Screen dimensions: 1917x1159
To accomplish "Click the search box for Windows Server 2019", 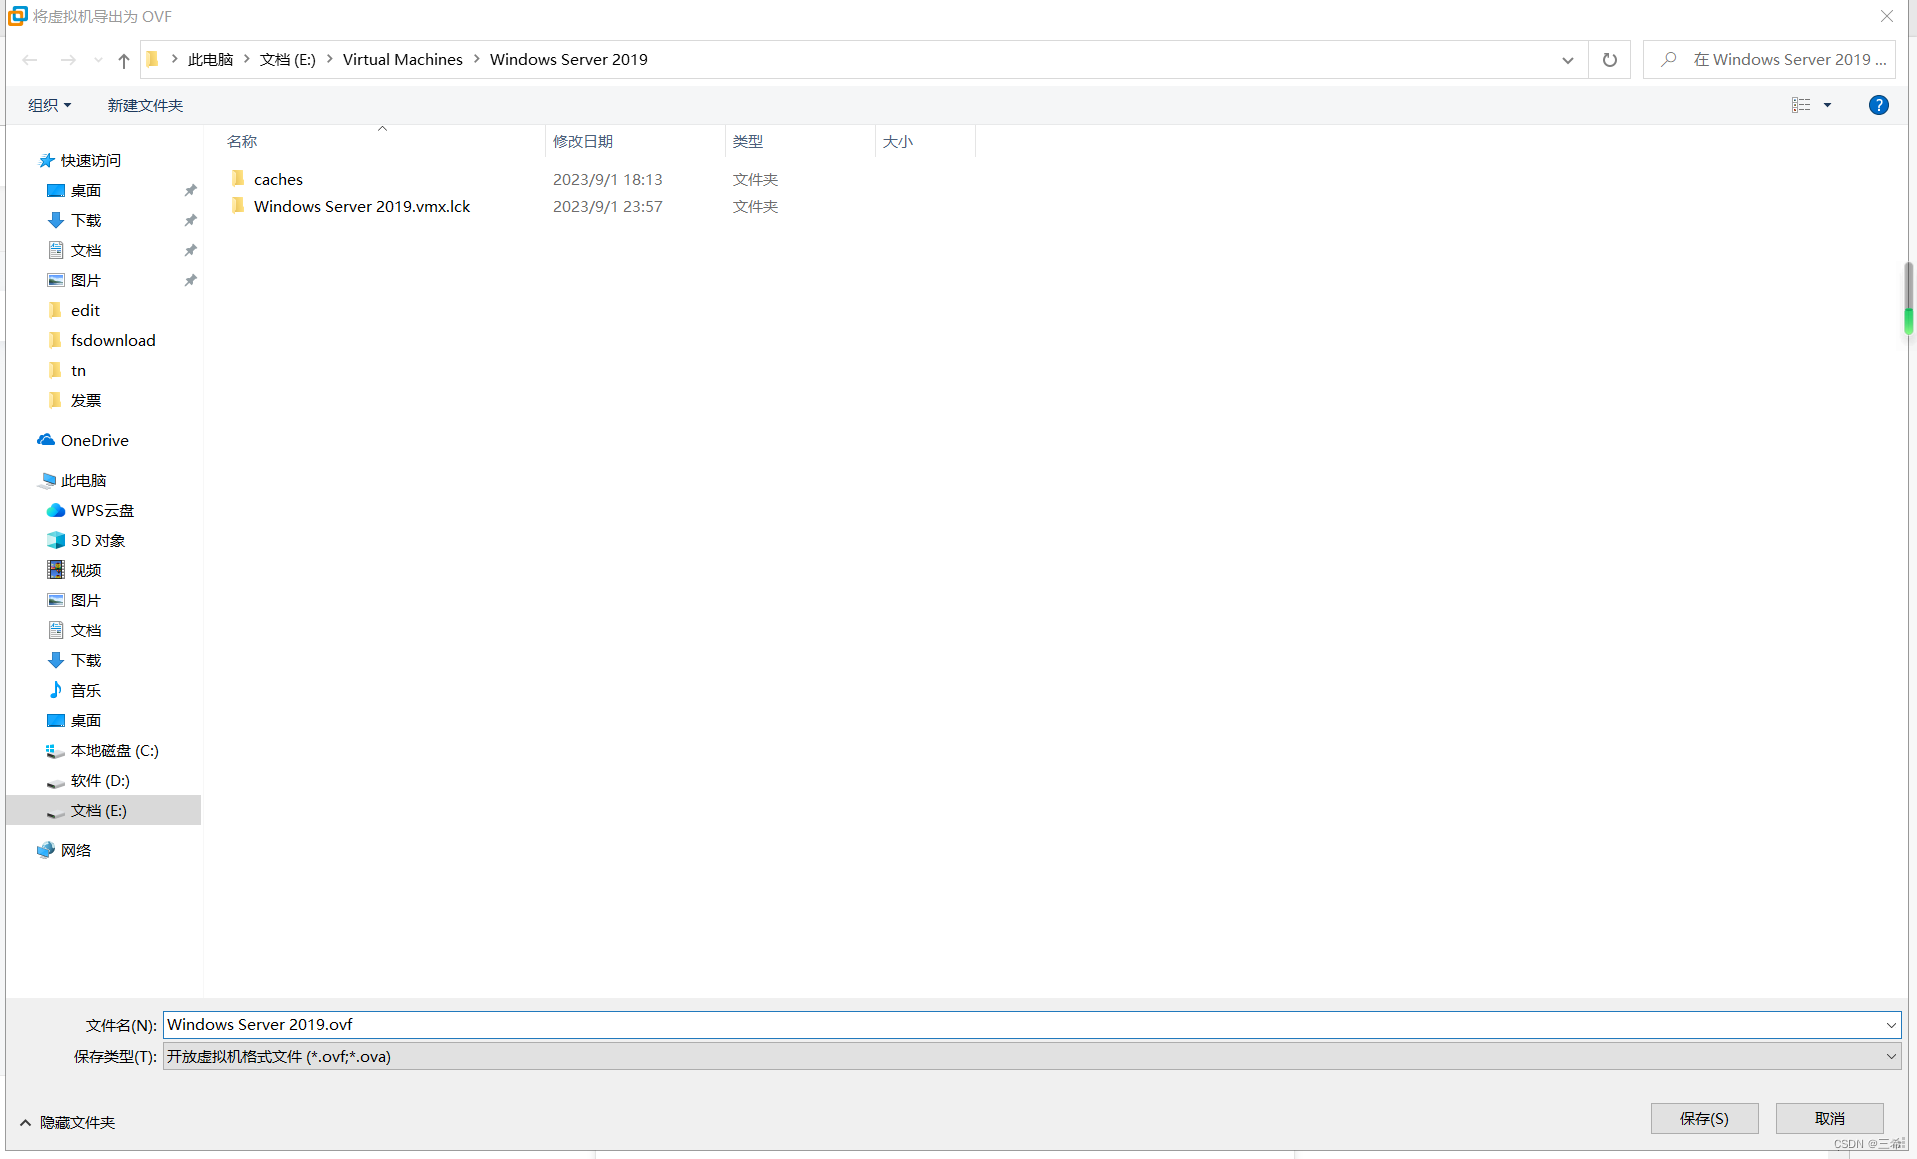I will point(1770,60).
